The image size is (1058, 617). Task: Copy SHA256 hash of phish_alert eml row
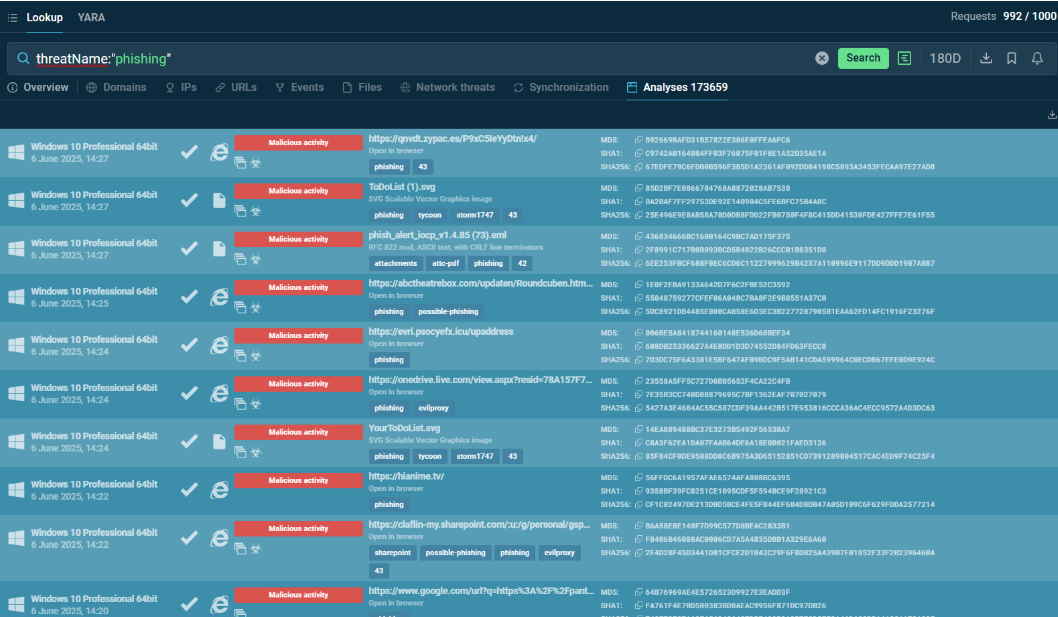tap(638, 263)
